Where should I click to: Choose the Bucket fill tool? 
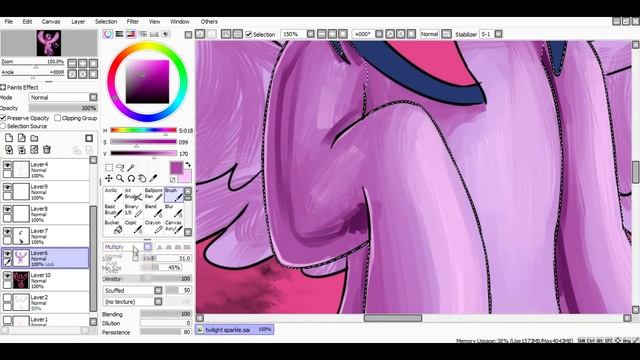pyautogui.click(x=113, y=227)
